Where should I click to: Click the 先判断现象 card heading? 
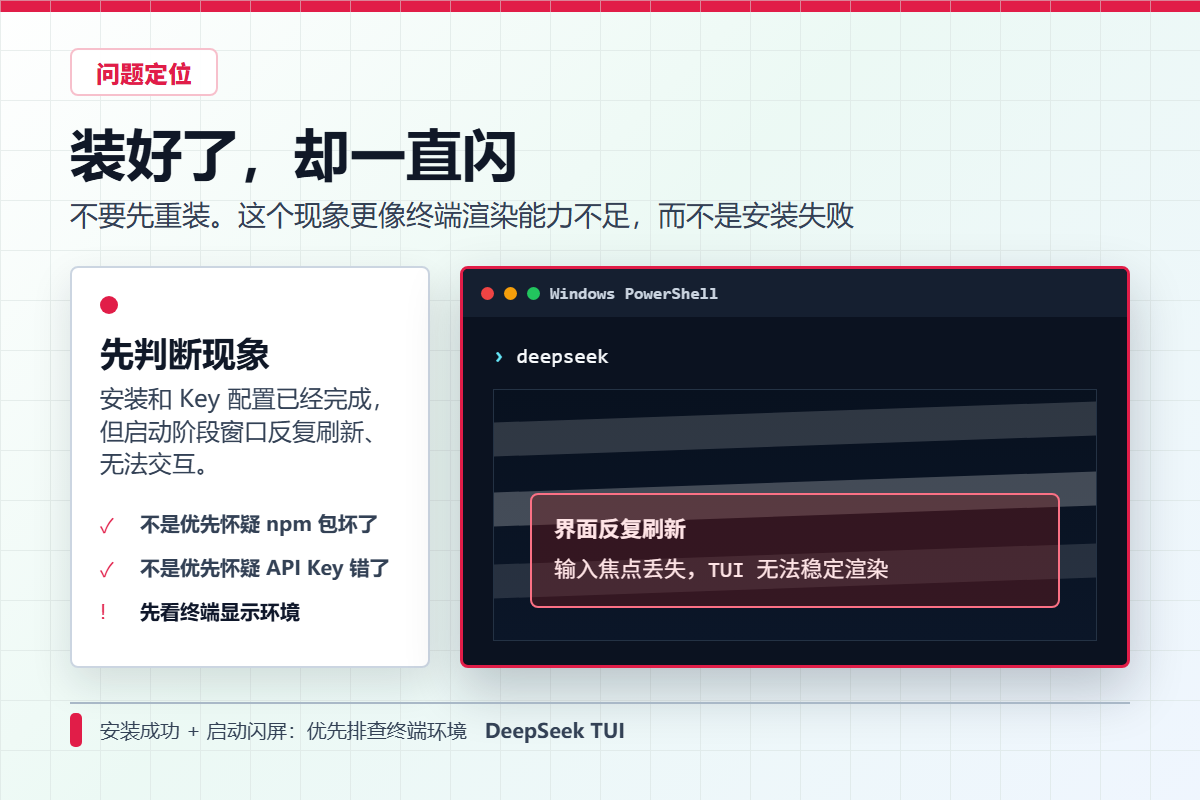coord(184,353)
